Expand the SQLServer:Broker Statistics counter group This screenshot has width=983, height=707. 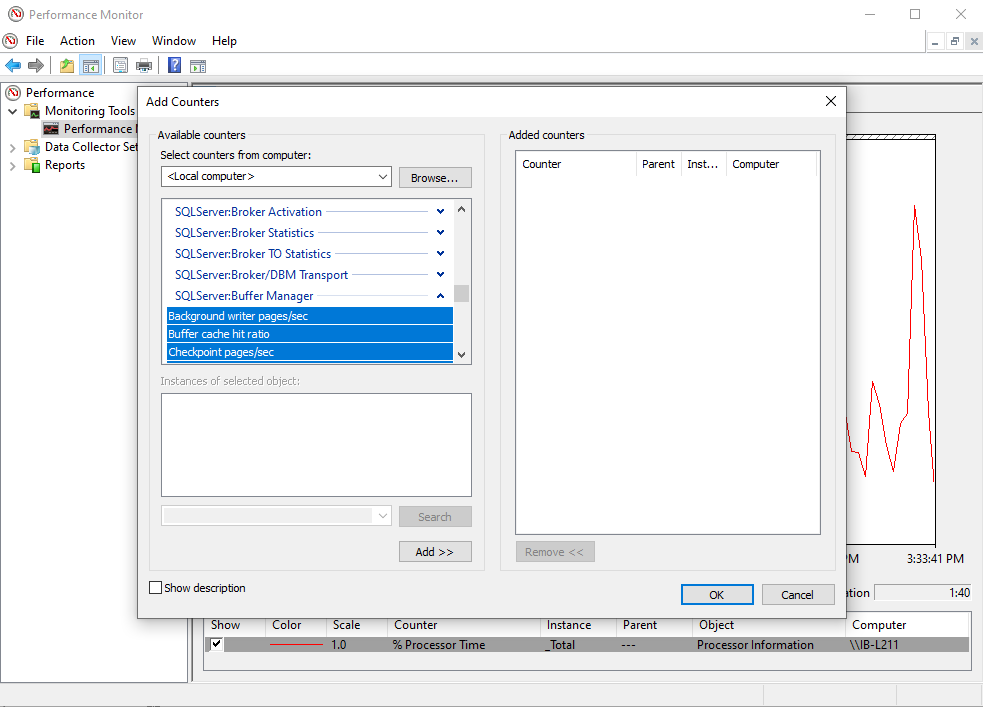point(439,232)
